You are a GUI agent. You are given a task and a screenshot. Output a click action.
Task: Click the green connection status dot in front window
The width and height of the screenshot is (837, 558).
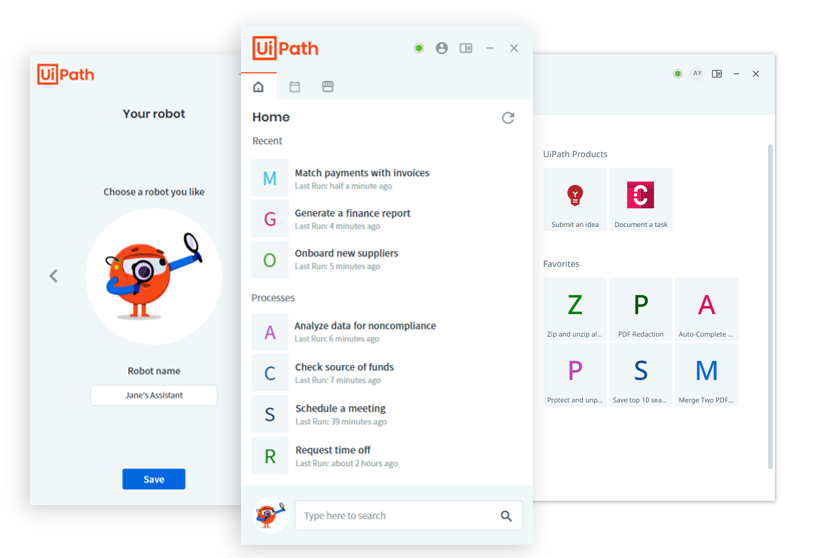point(419,48)
